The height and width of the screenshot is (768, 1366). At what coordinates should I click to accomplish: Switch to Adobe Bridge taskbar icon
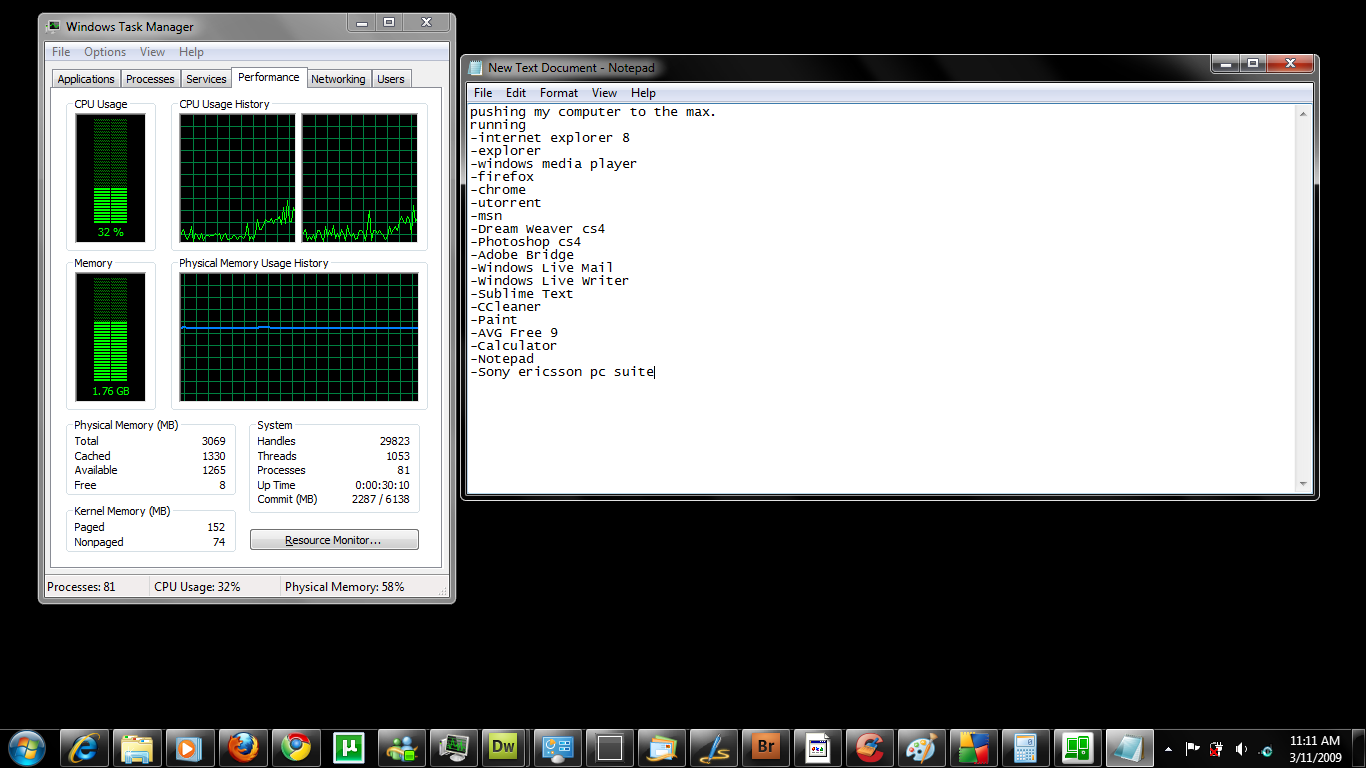click(x=766, y=747)
